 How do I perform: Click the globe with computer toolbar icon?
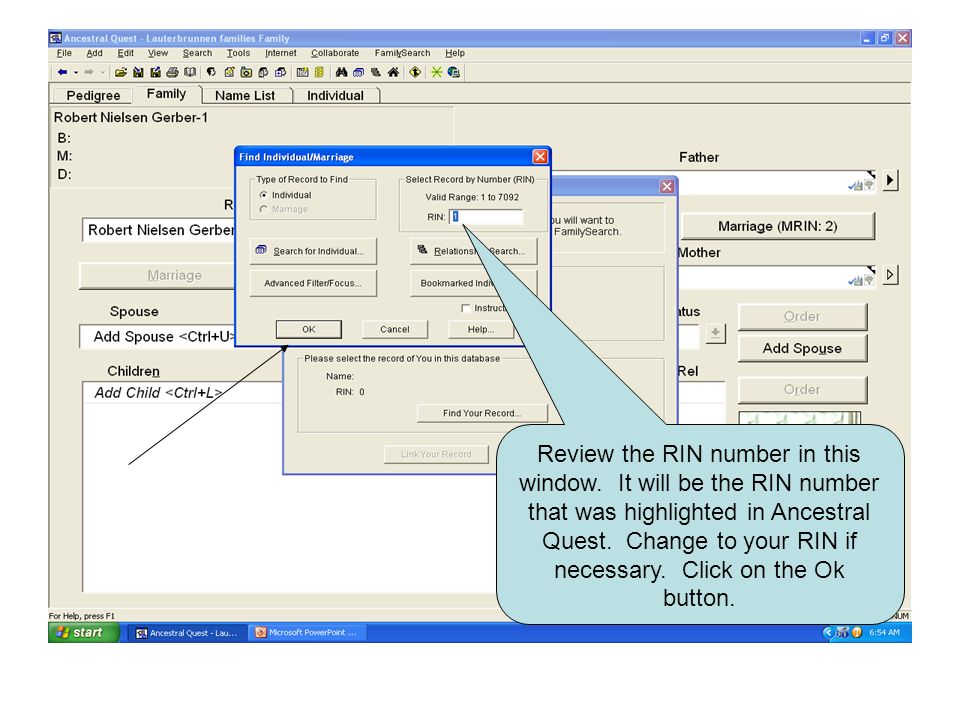[x=454, y=72]
